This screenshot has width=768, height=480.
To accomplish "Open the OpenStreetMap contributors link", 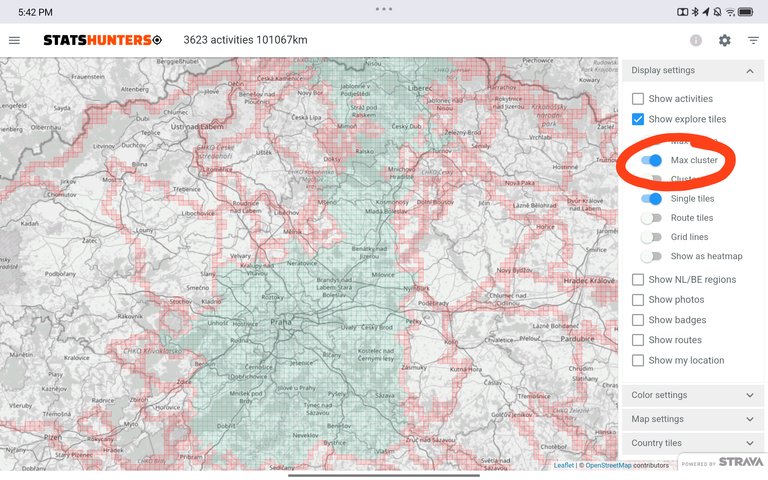I will point(608,465).
